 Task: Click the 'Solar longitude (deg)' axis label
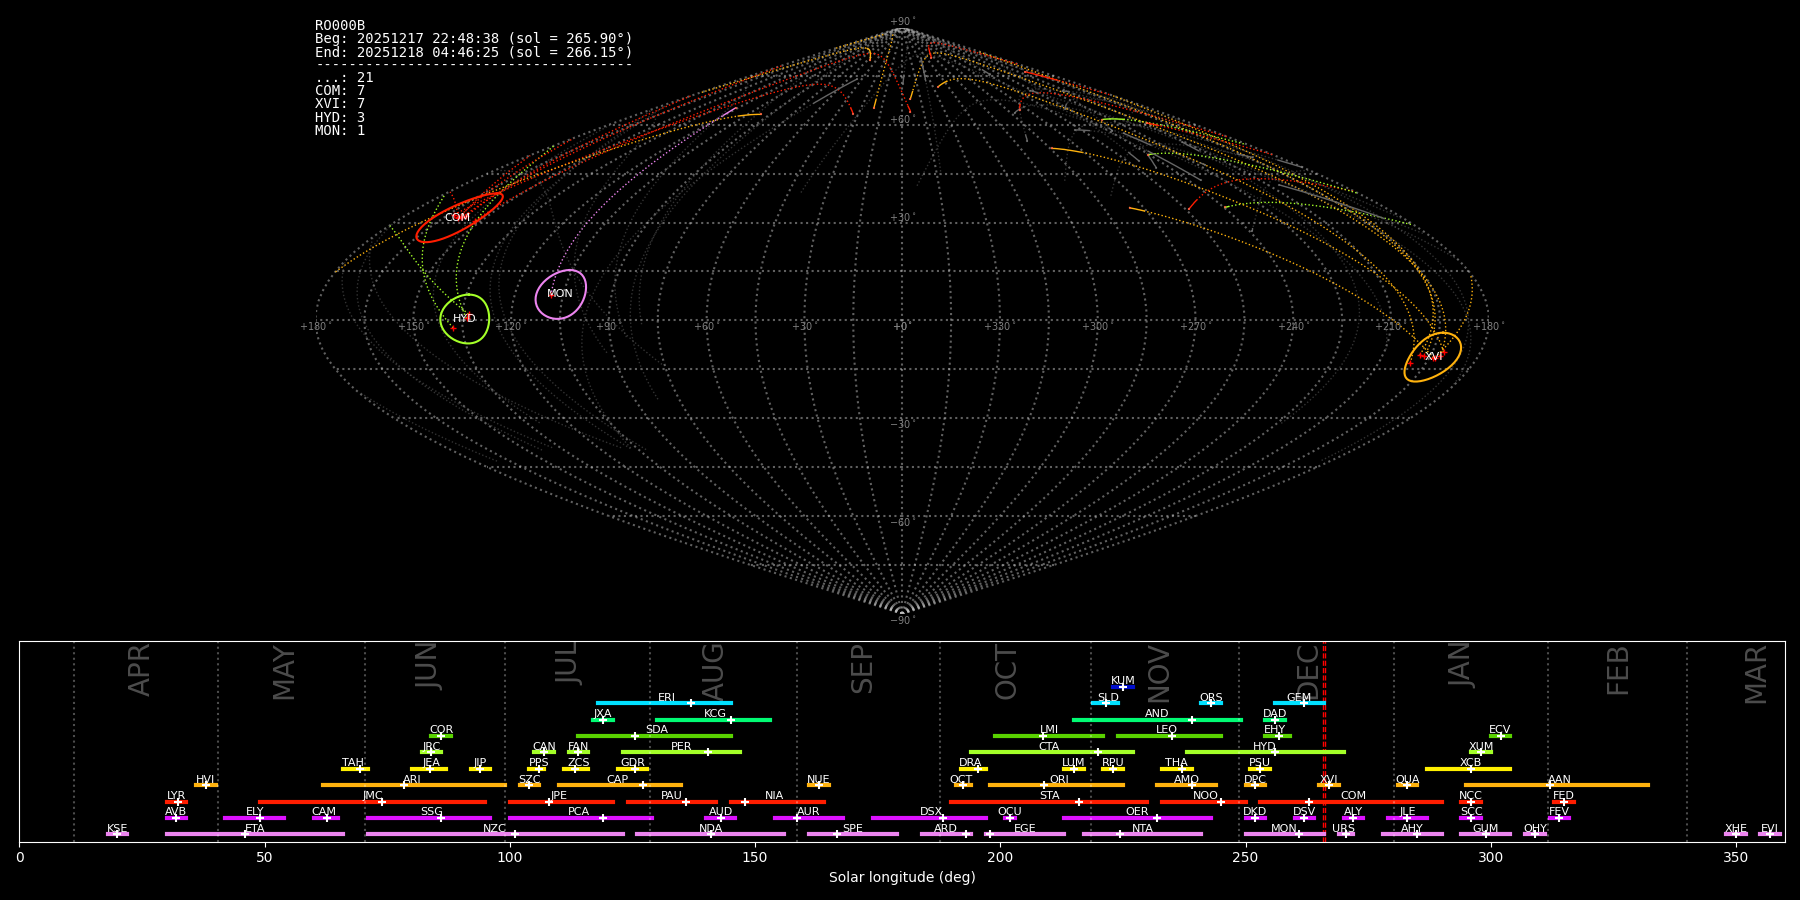coord(902,878)
